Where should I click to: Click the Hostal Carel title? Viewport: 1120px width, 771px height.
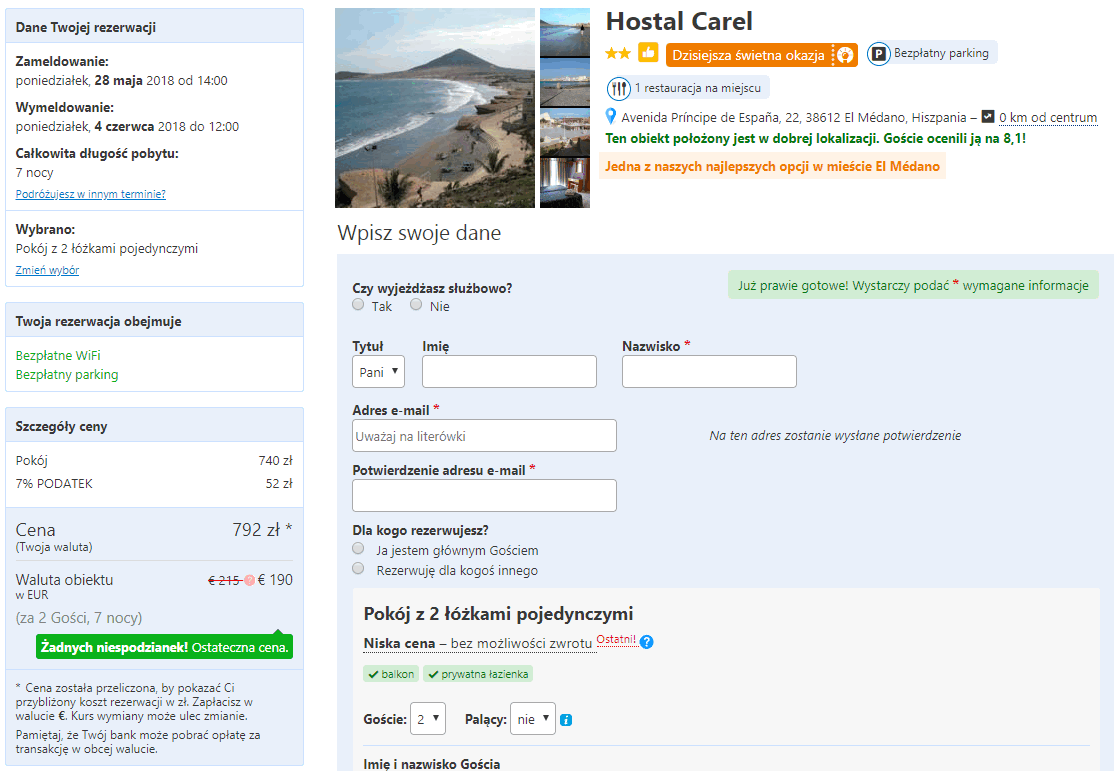pyautogui.click(x=679, y=21)
